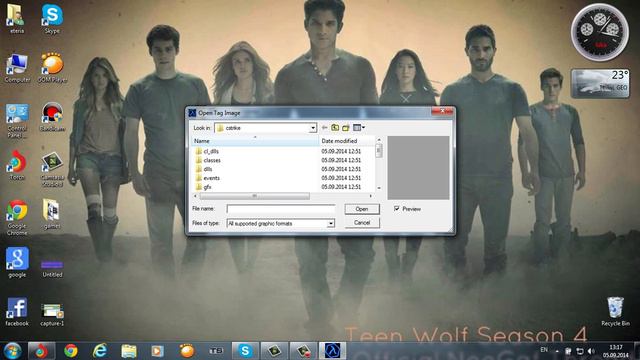Click the Cancel button

click(x=362, y=223)
